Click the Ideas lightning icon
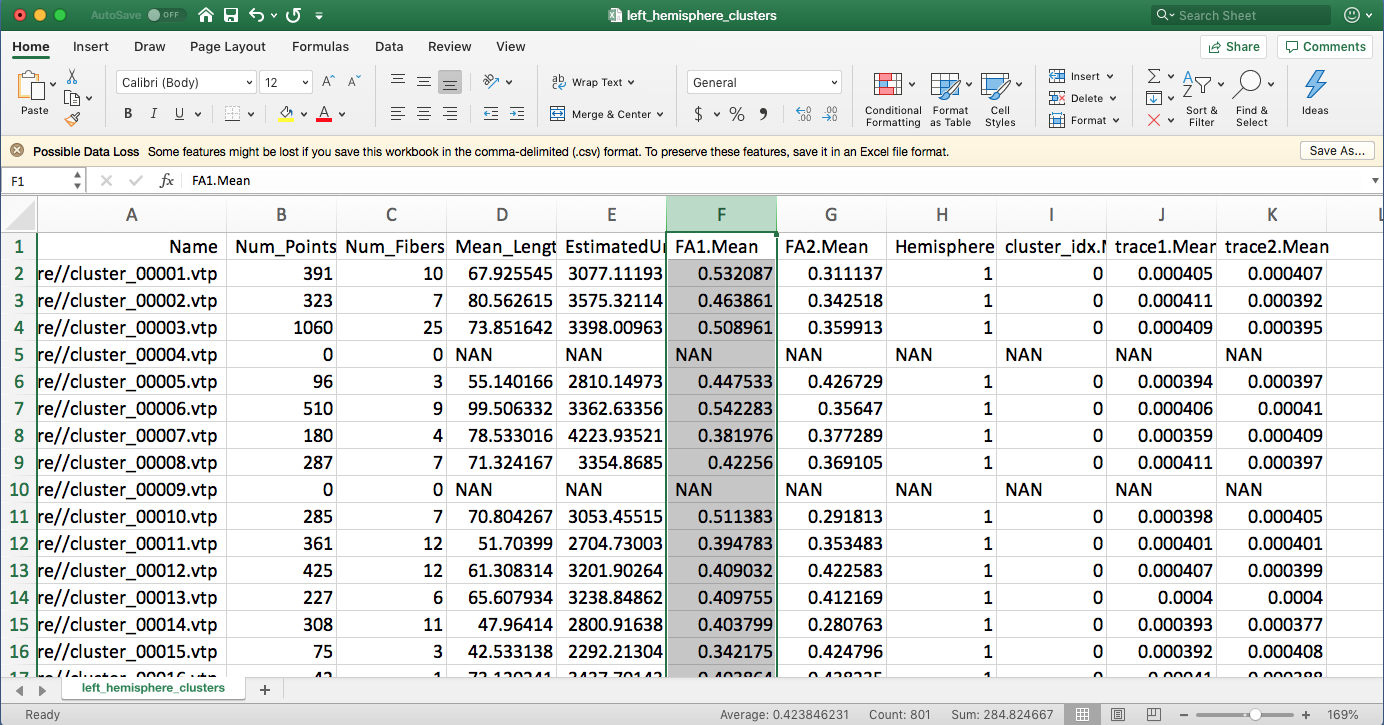 click(1315, 93)
